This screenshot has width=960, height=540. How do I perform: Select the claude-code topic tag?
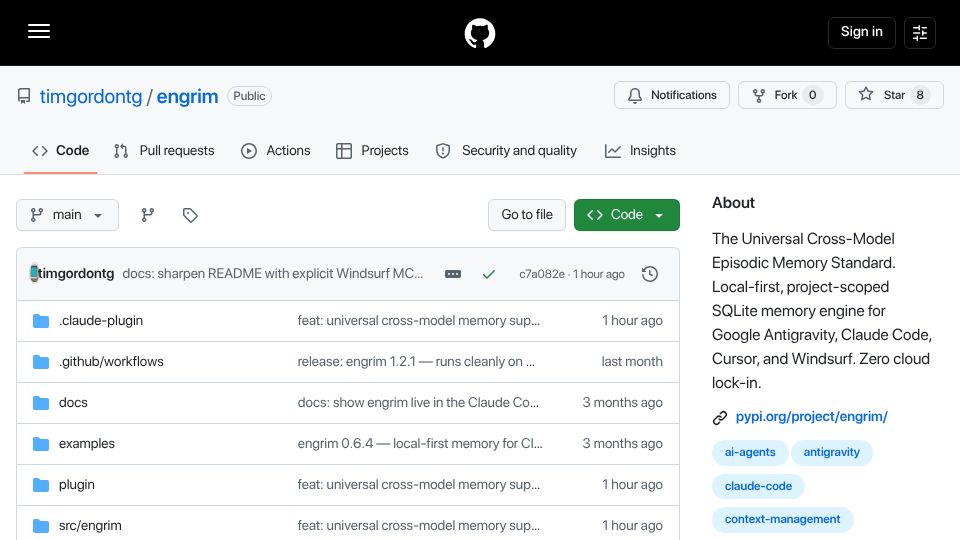click(758, 486)
